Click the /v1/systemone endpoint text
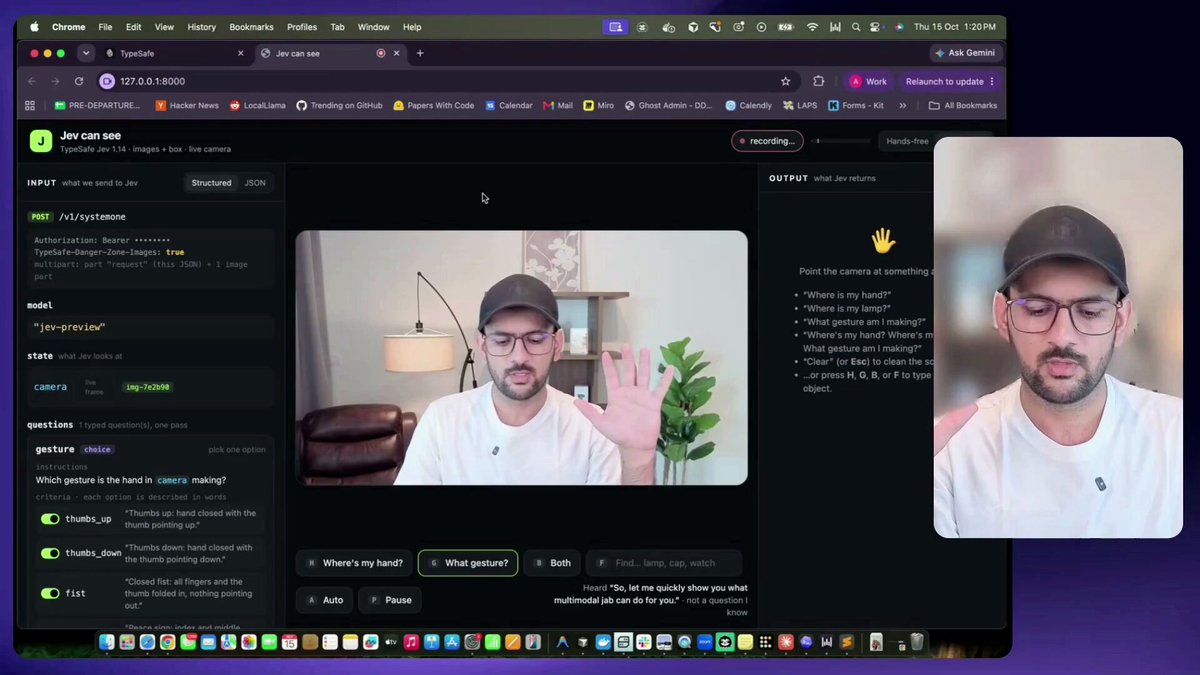This screenshot has width=1200, height=675. pos(92,217)
